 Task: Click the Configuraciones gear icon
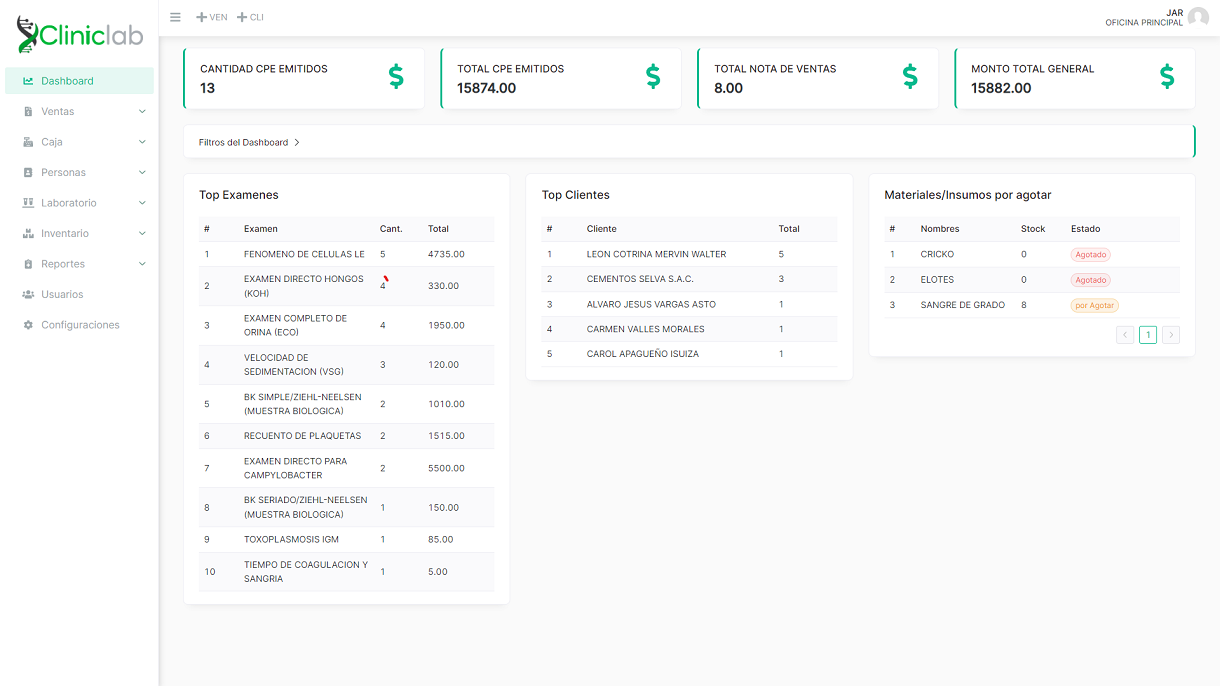[28, 325]
